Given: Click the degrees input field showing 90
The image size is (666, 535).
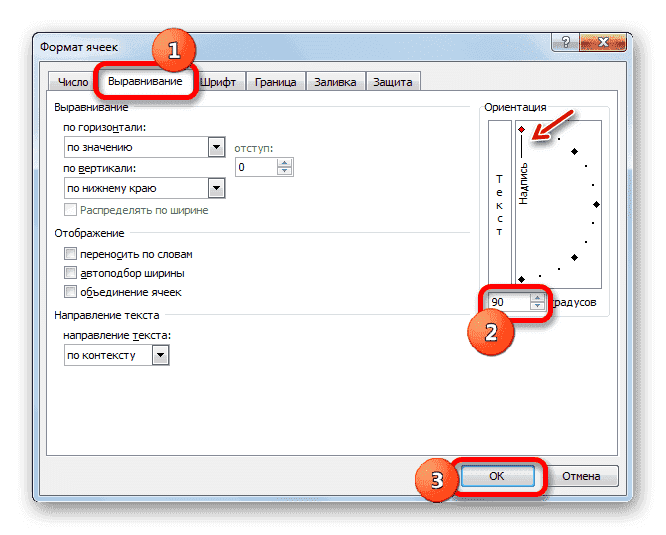Looking at the screenshot, I should click(x=509, y=301).
